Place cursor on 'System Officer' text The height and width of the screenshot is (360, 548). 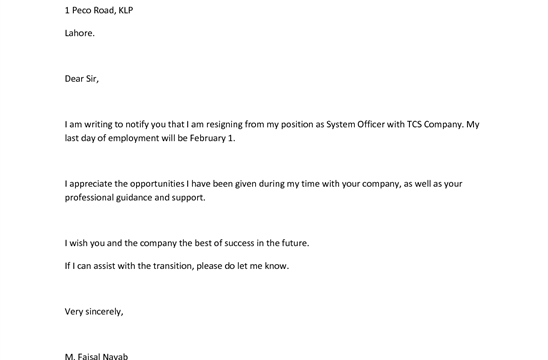[x=355, y=124]
